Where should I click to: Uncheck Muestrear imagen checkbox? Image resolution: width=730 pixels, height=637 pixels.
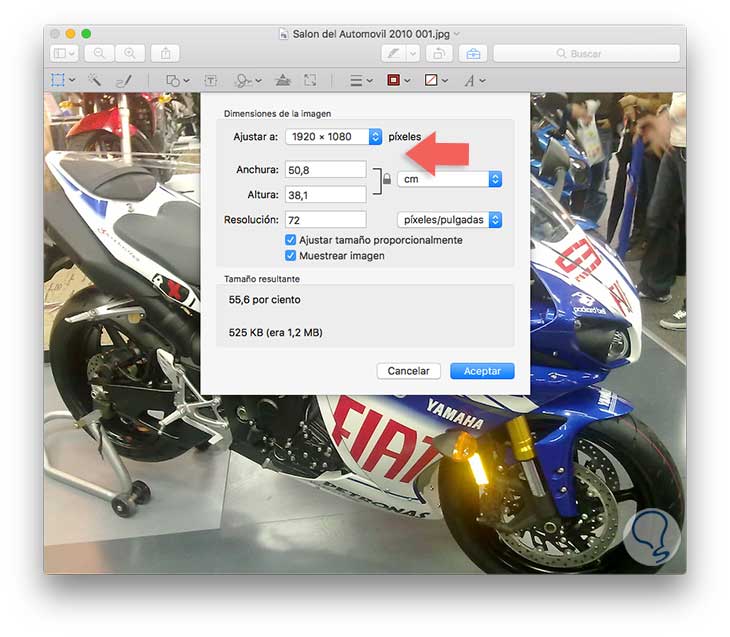(291, 256)
